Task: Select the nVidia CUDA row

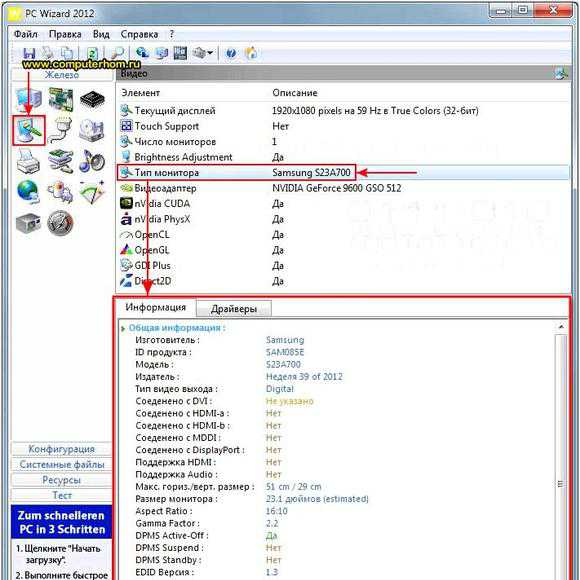Action: tap(343, 204)
